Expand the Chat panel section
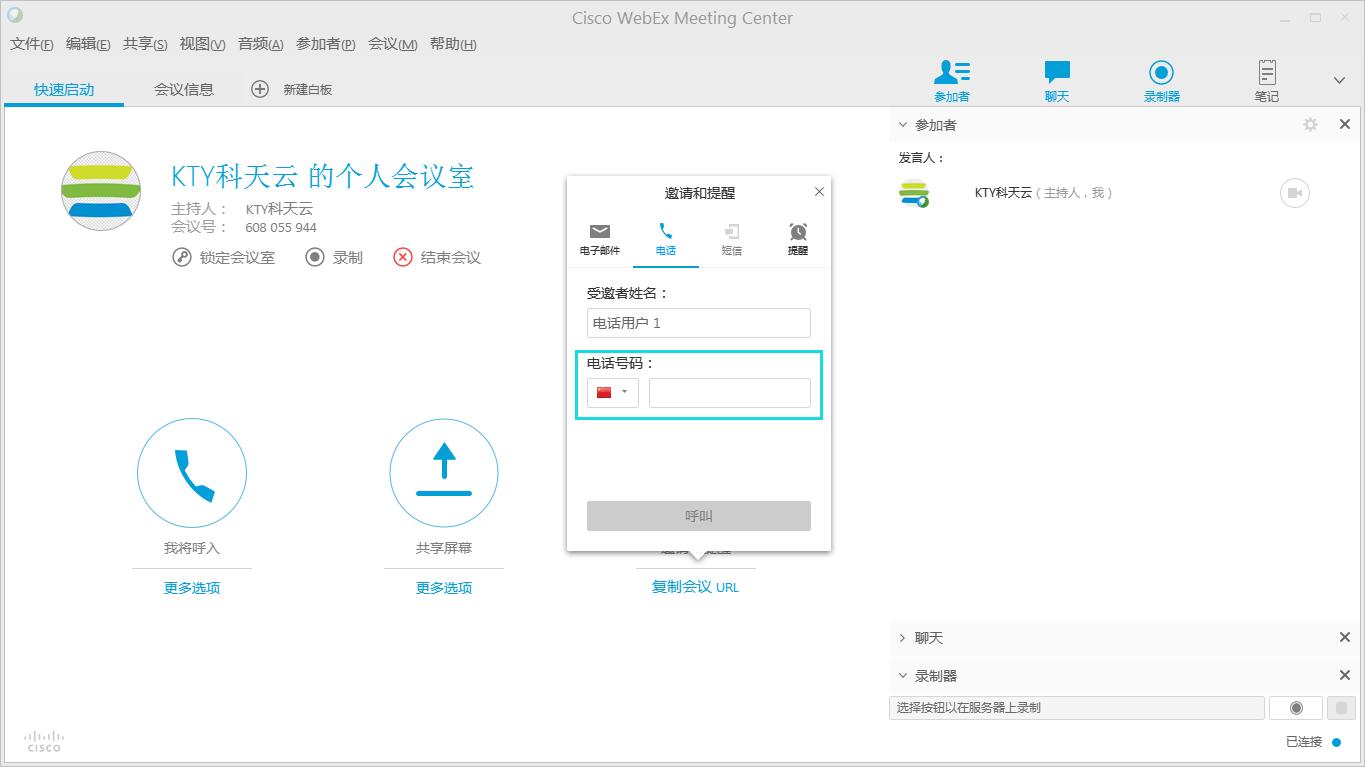The width and height of the screenshot is (1365, 767). coord(903,638)
